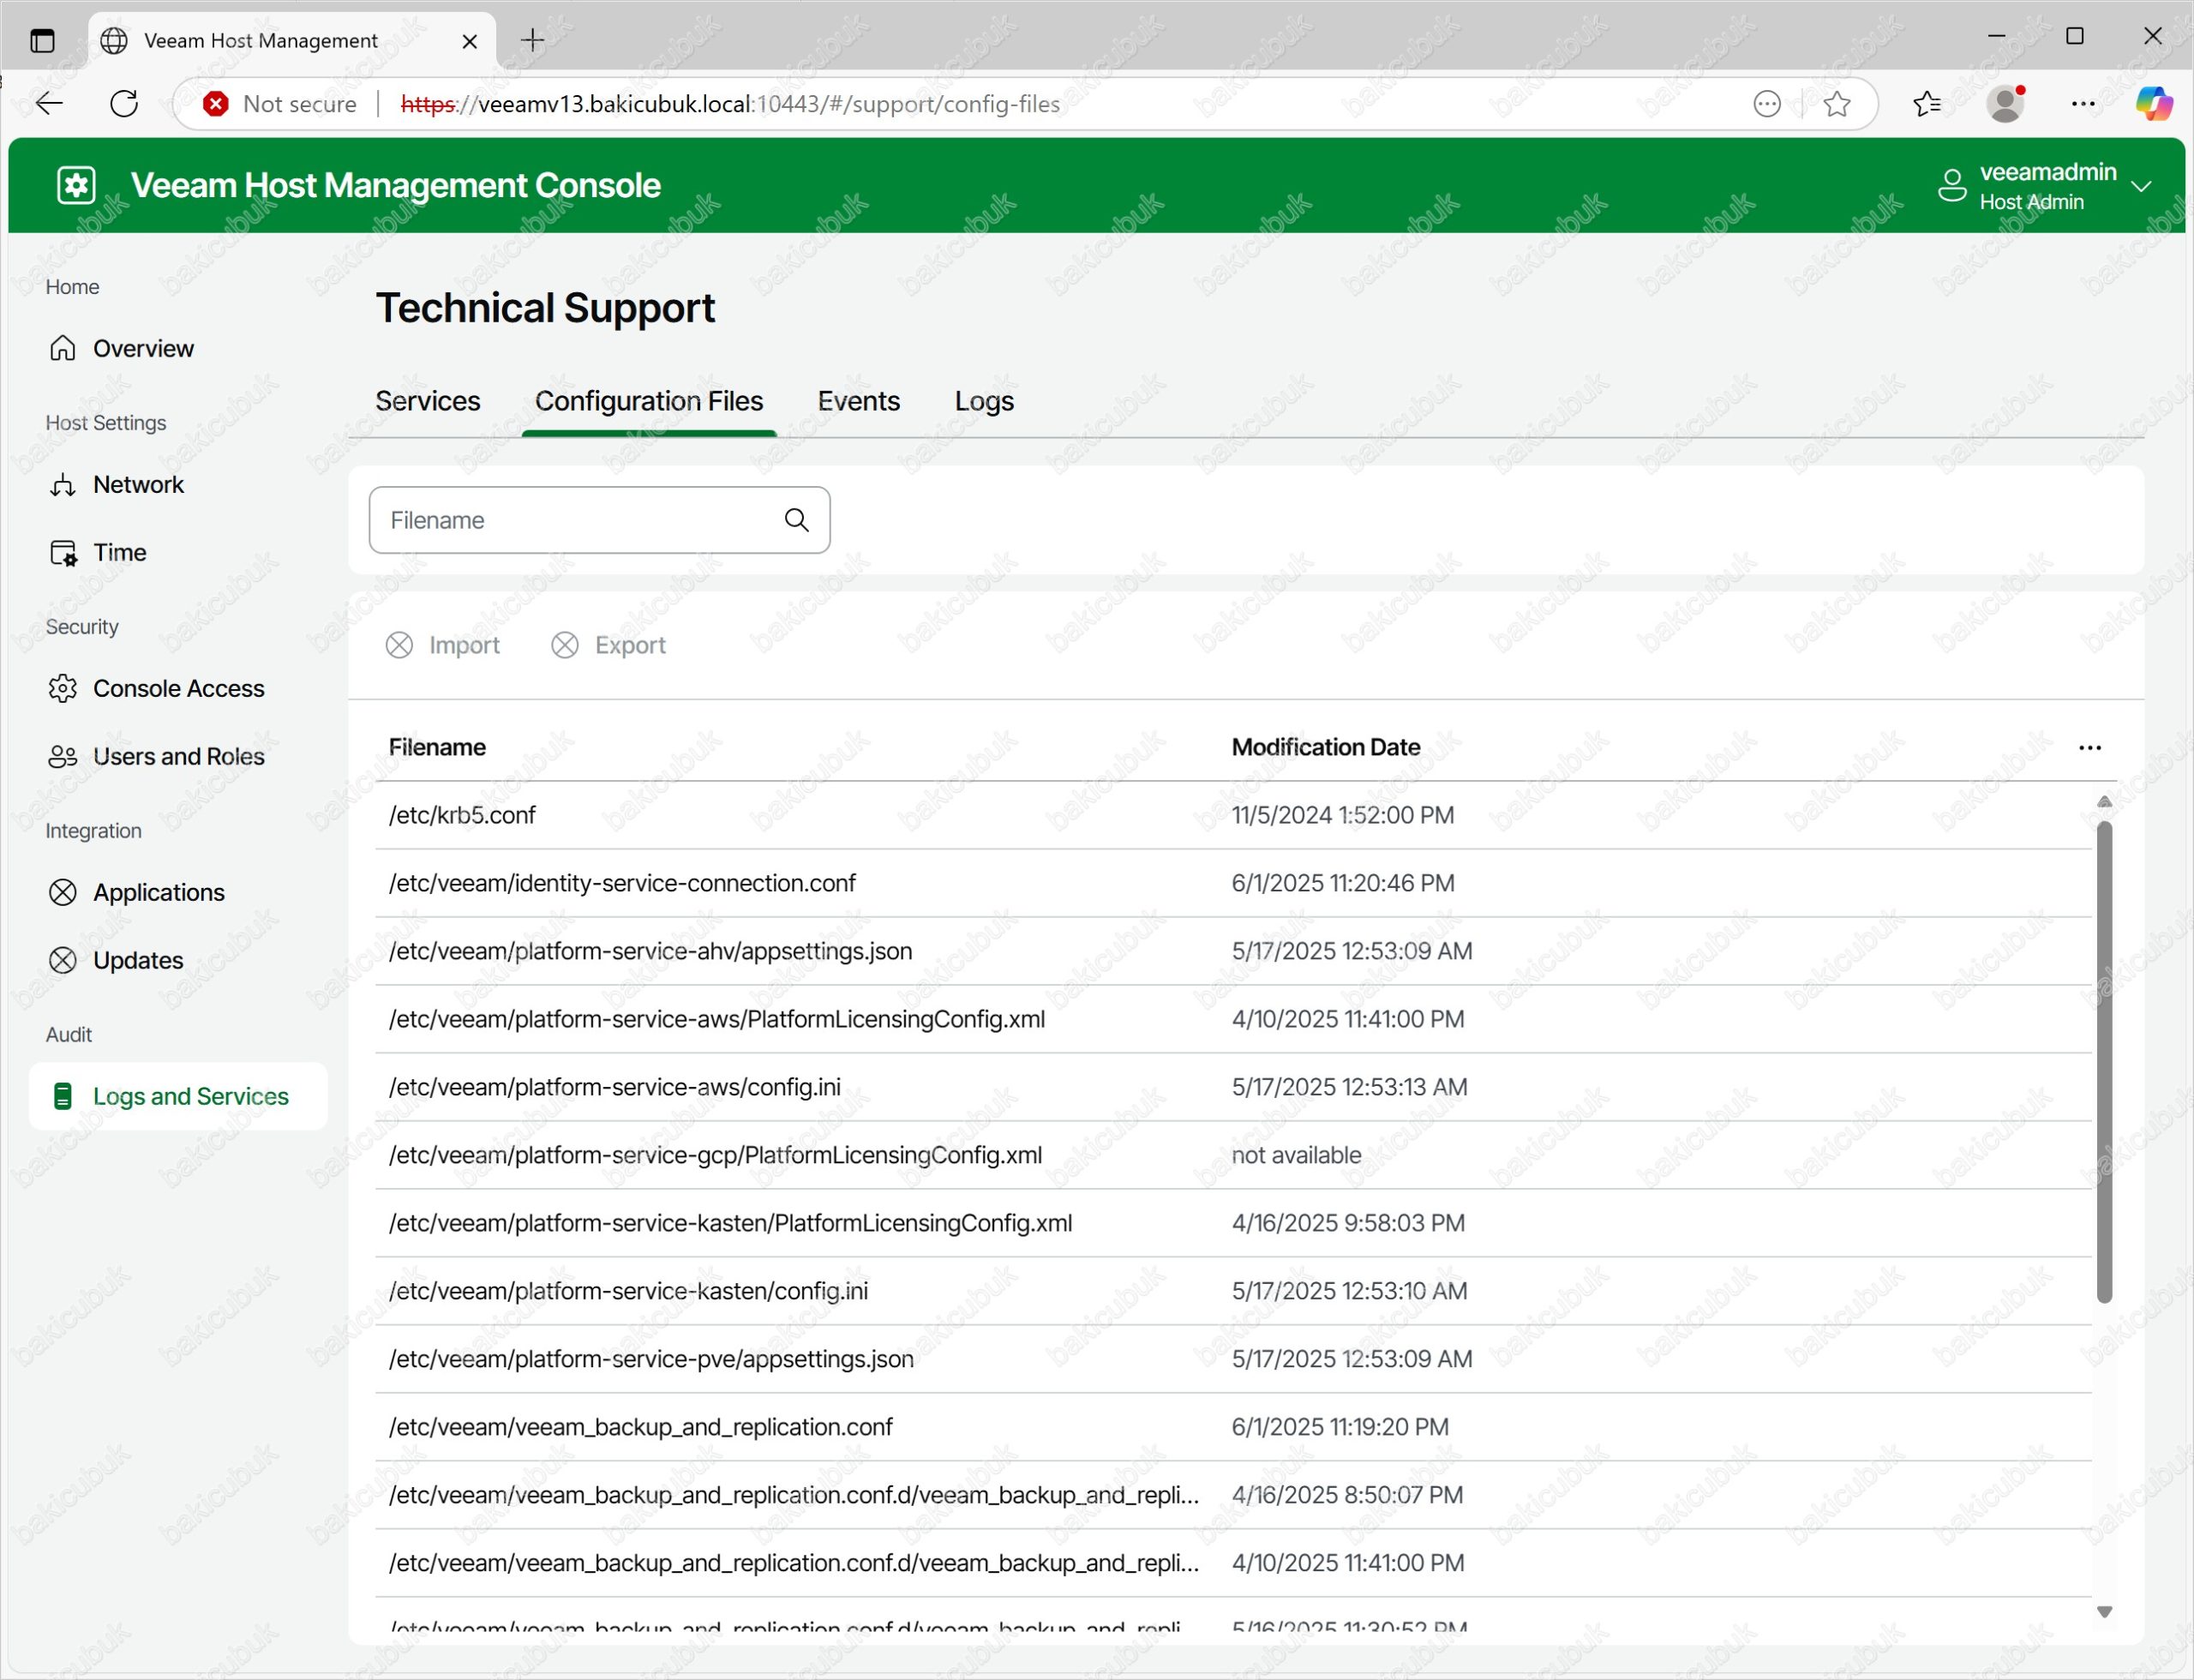Open the Updates page
The height and width of the screenshot is (1680, 2194).
[138, 960]
